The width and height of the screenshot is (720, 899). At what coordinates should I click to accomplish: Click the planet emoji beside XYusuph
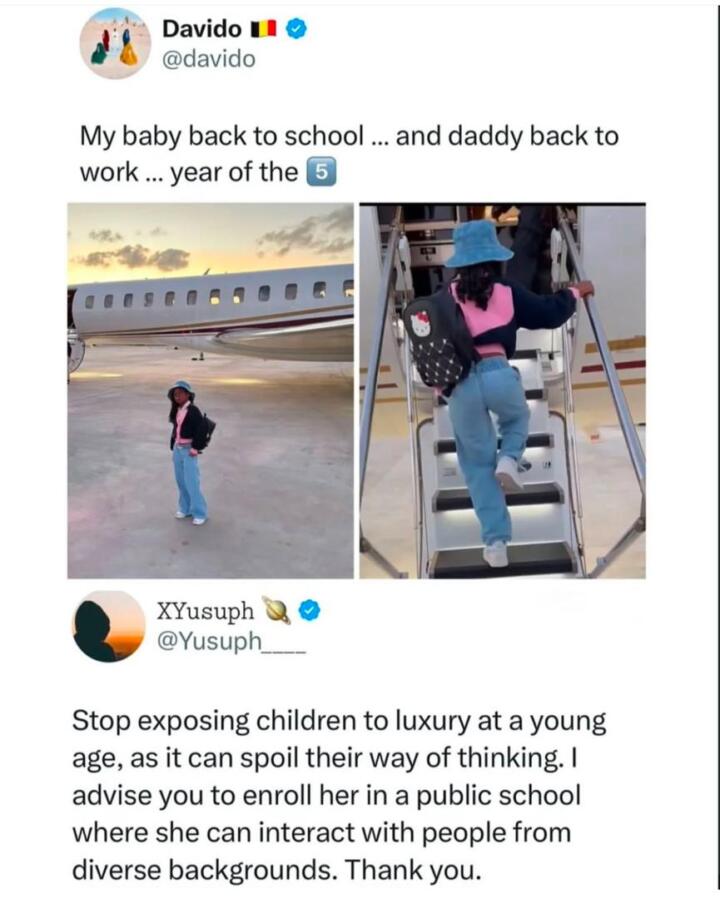pos(276,611)
